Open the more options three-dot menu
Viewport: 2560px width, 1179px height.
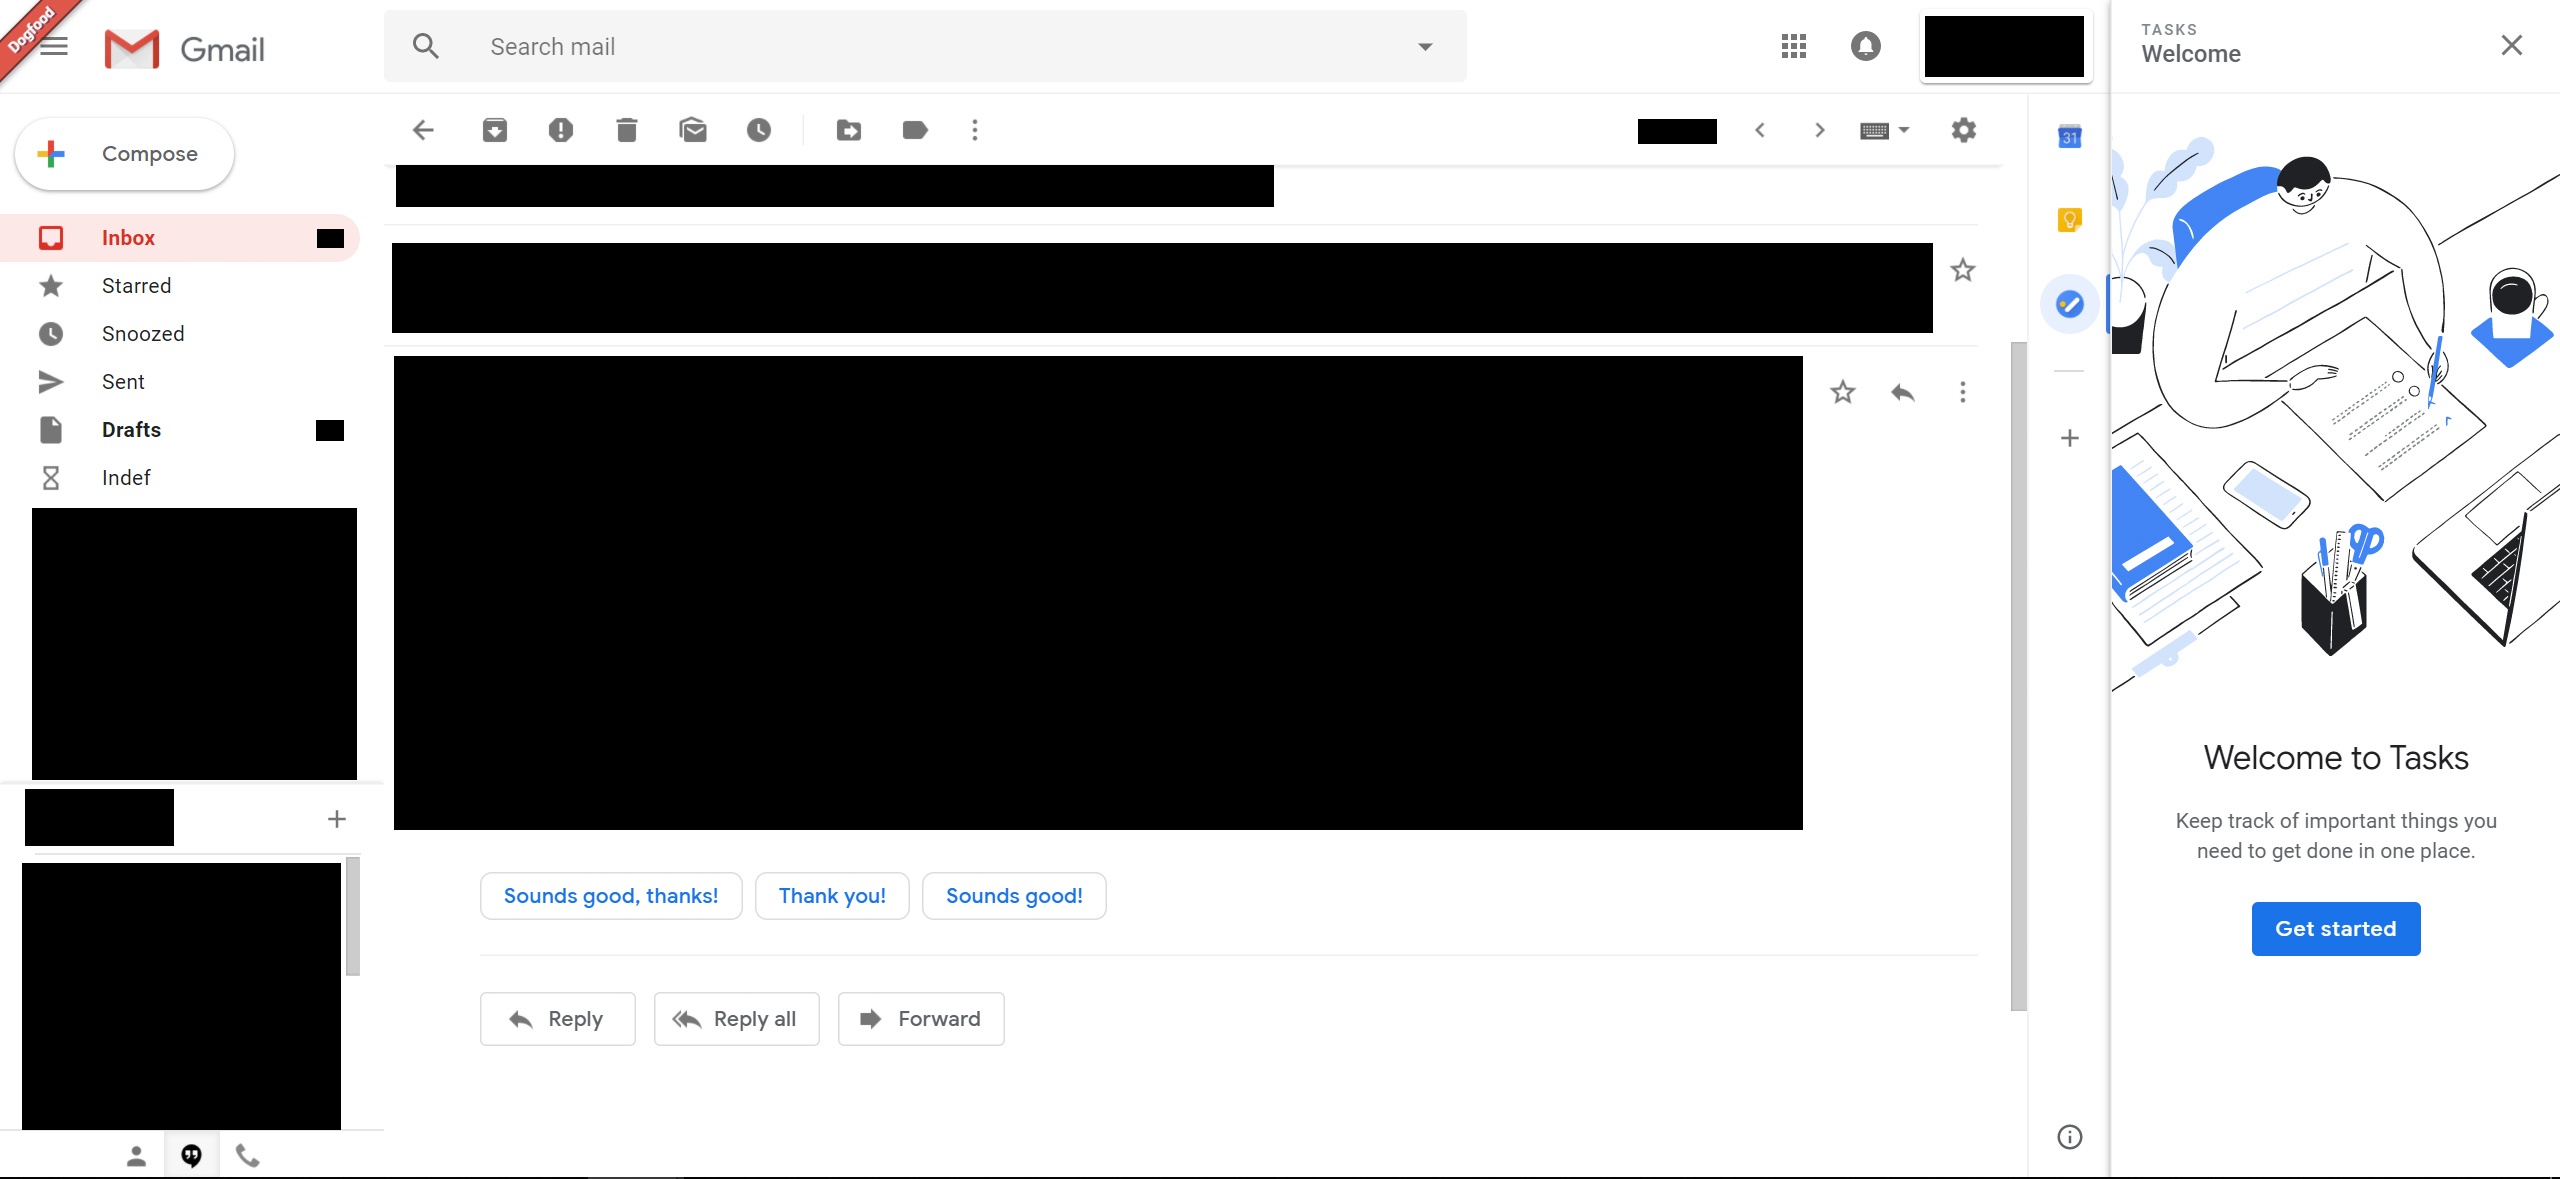coord(975,130)
